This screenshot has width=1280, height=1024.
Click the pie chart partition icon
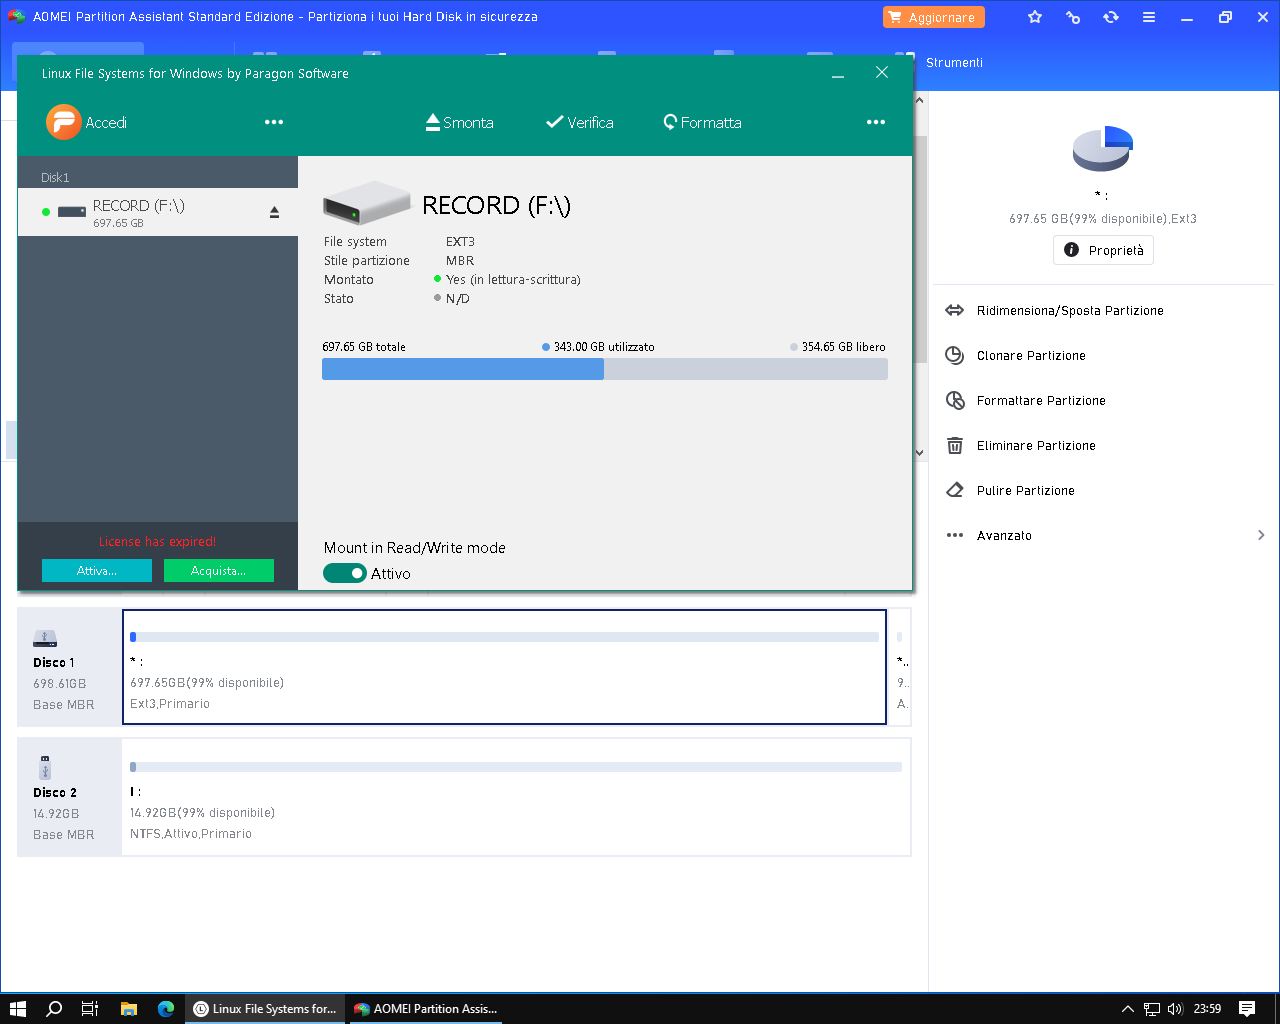[1102, 149]
